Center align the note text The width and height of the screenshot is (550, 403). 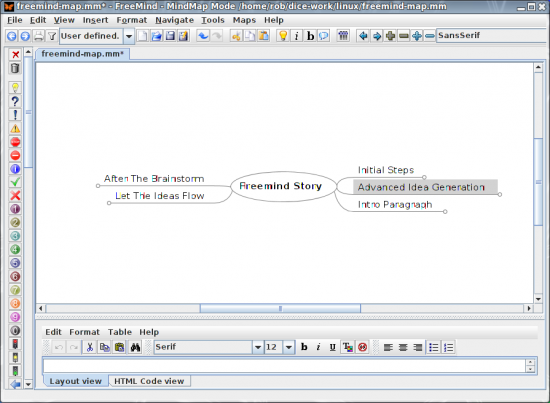(x=403, y=347)
